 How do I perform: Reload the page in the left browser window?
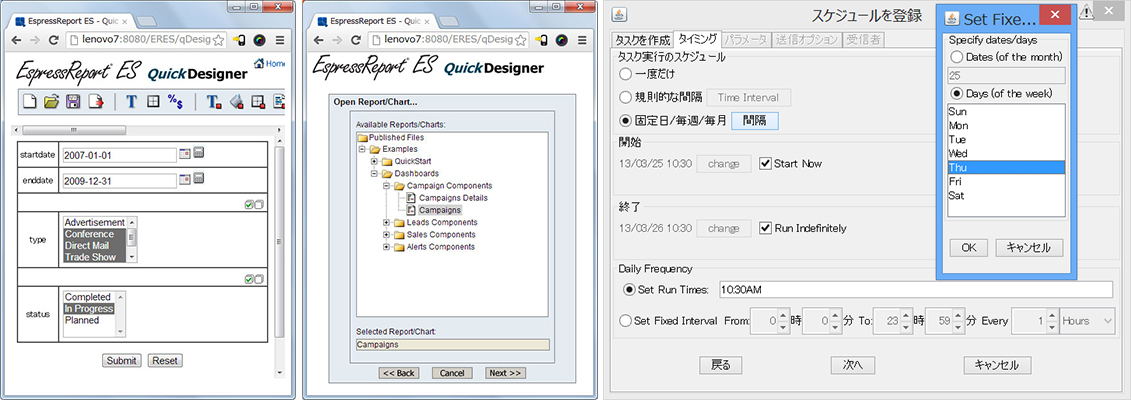click(x=51, y=40)
